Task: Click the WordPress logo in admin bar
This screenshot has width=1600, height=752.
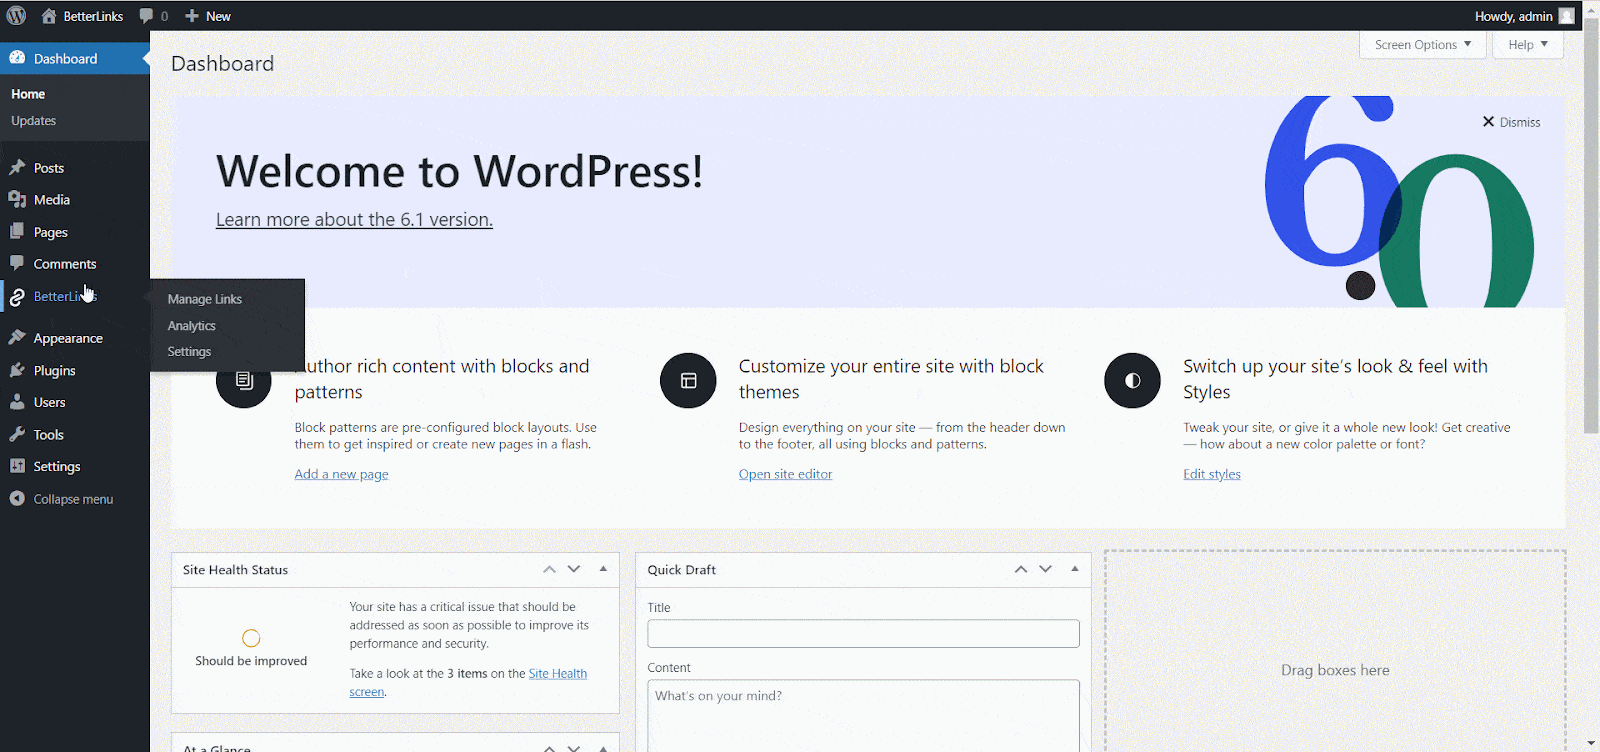Action: [x=17, y=16]
